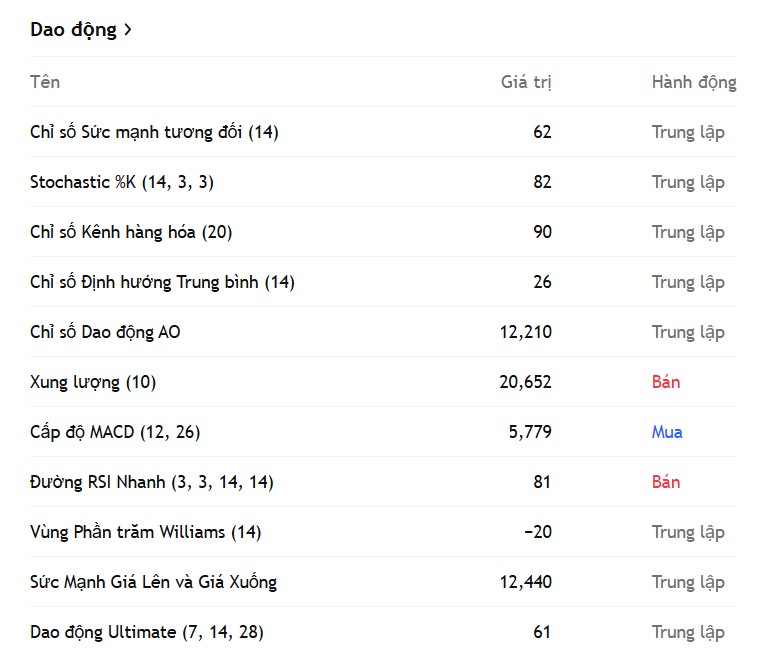Expand the chevron arrow beside Dao động
This screenshot has height=667, width=761.
click(x=128, y=30)
